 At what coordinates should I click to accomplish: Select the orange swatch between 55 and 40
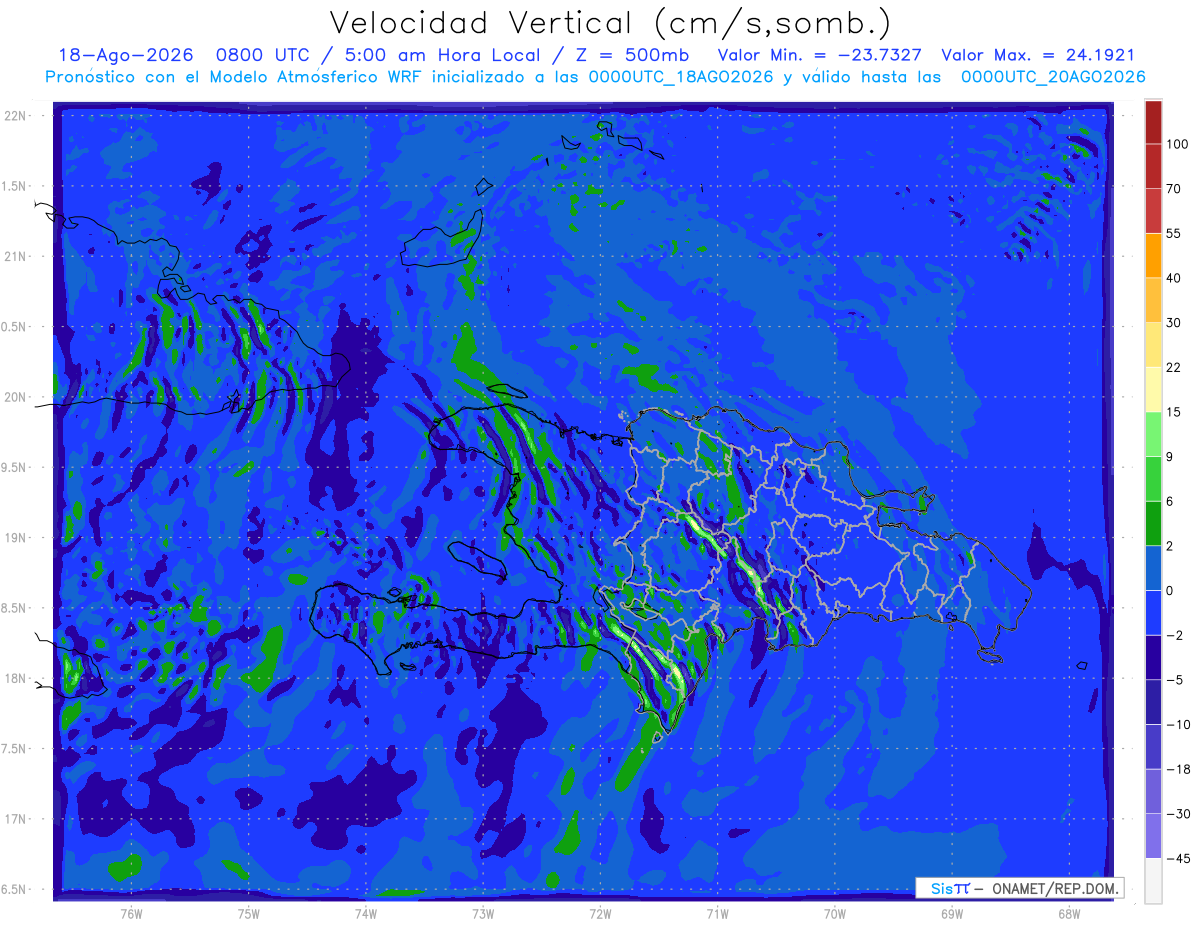1153,255
